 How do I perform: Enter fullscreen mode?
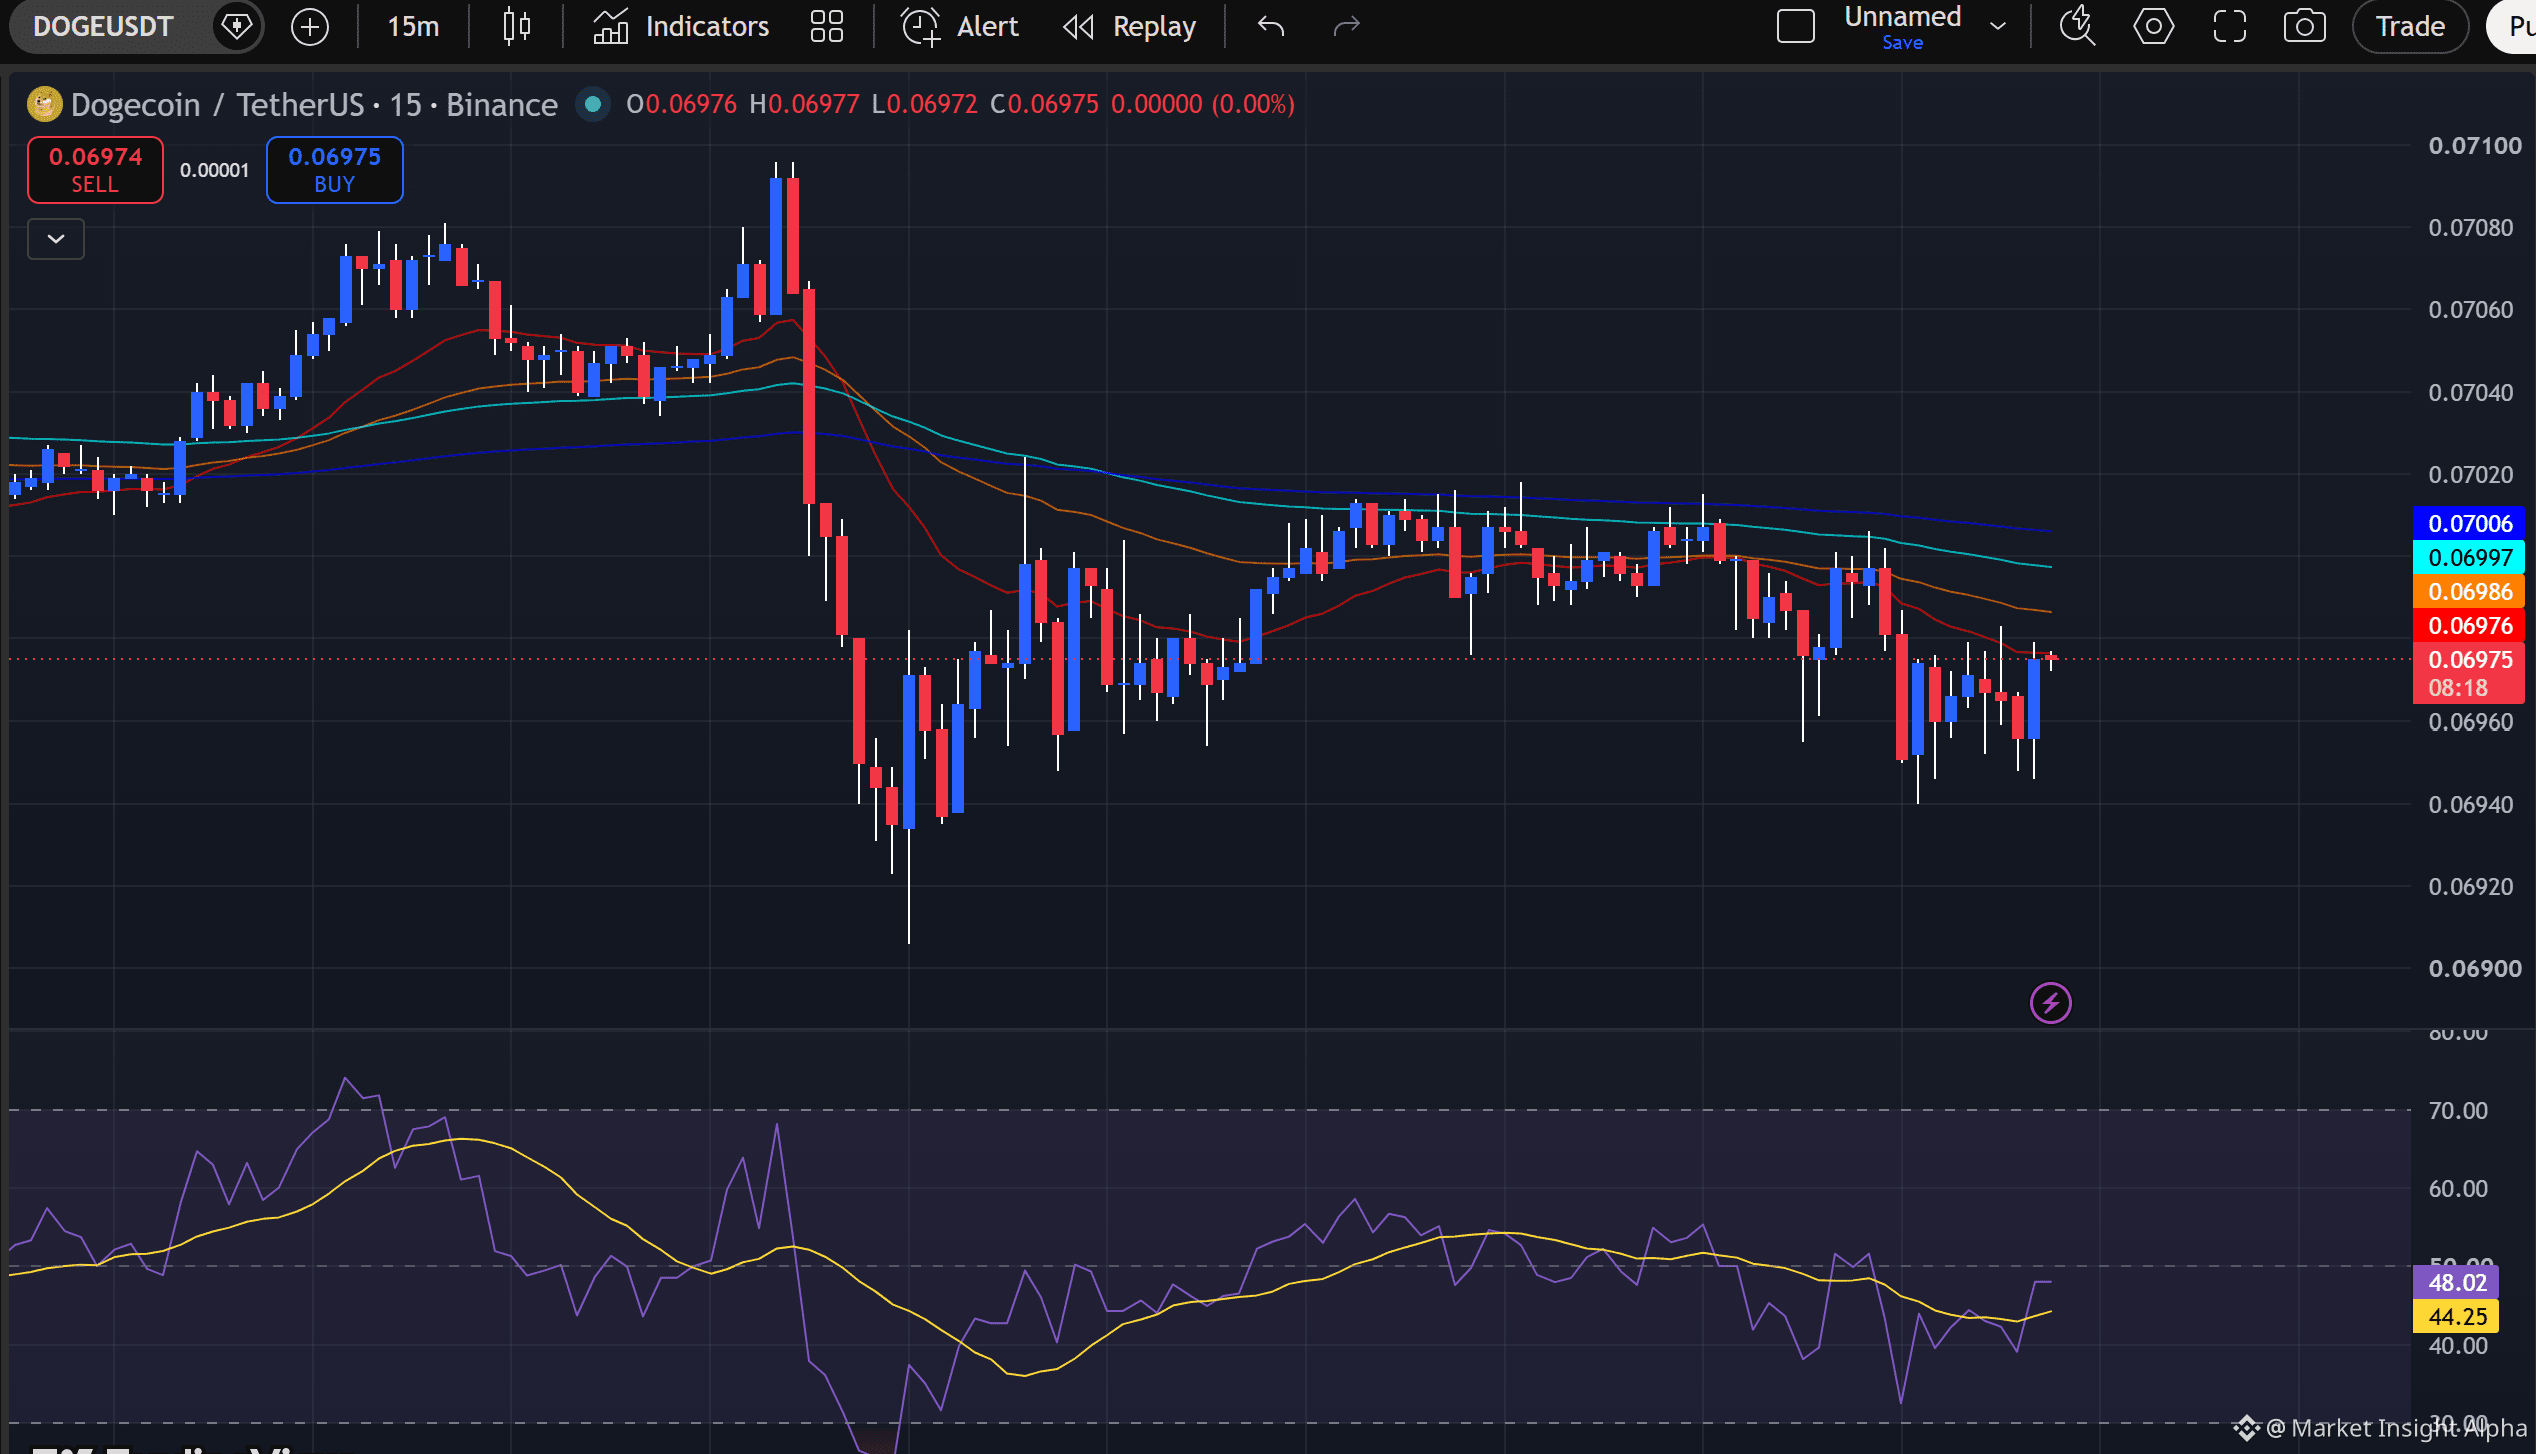tap(2229, 27)
